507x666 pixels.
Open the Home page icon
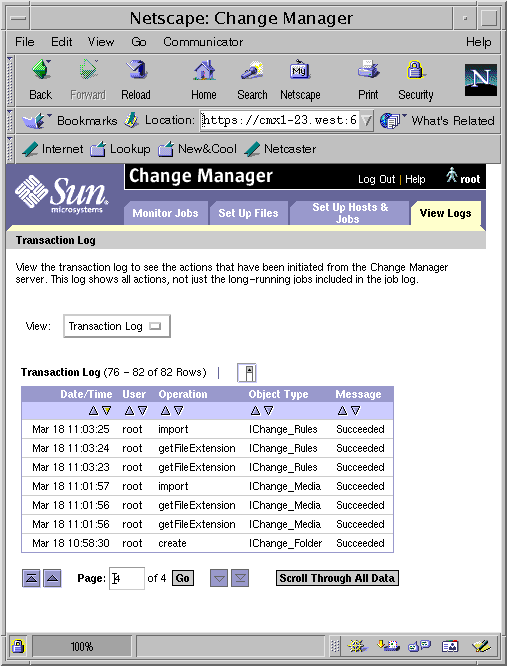204,71
